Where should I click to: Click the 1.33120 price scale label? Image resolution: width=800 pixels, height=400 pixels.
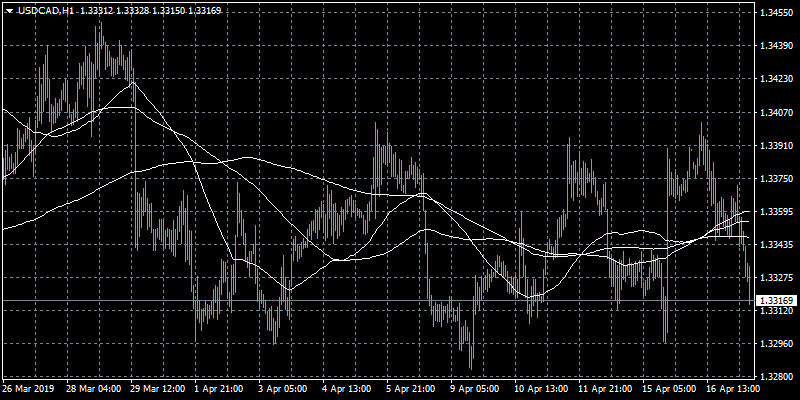click(777, 311)
